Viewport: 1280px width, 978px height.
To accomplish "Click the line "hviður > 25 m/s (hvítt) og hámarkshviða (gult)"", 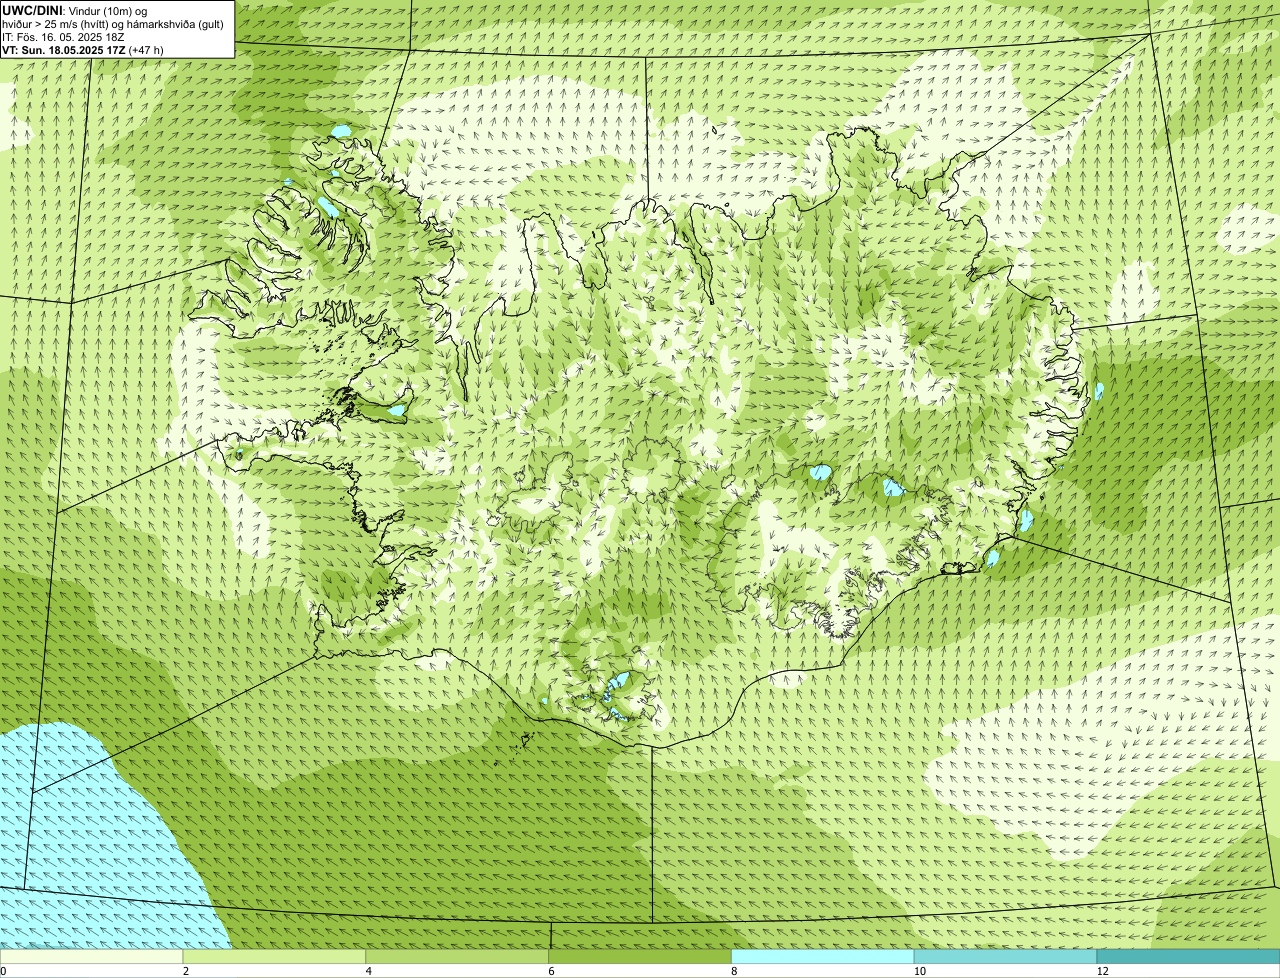I will coord(113,23).
